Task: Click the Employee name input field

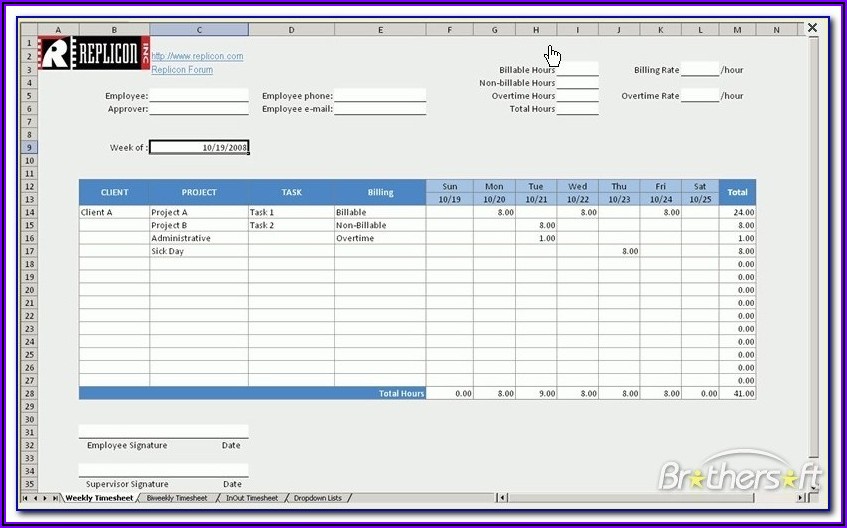Action: (199, 96)
